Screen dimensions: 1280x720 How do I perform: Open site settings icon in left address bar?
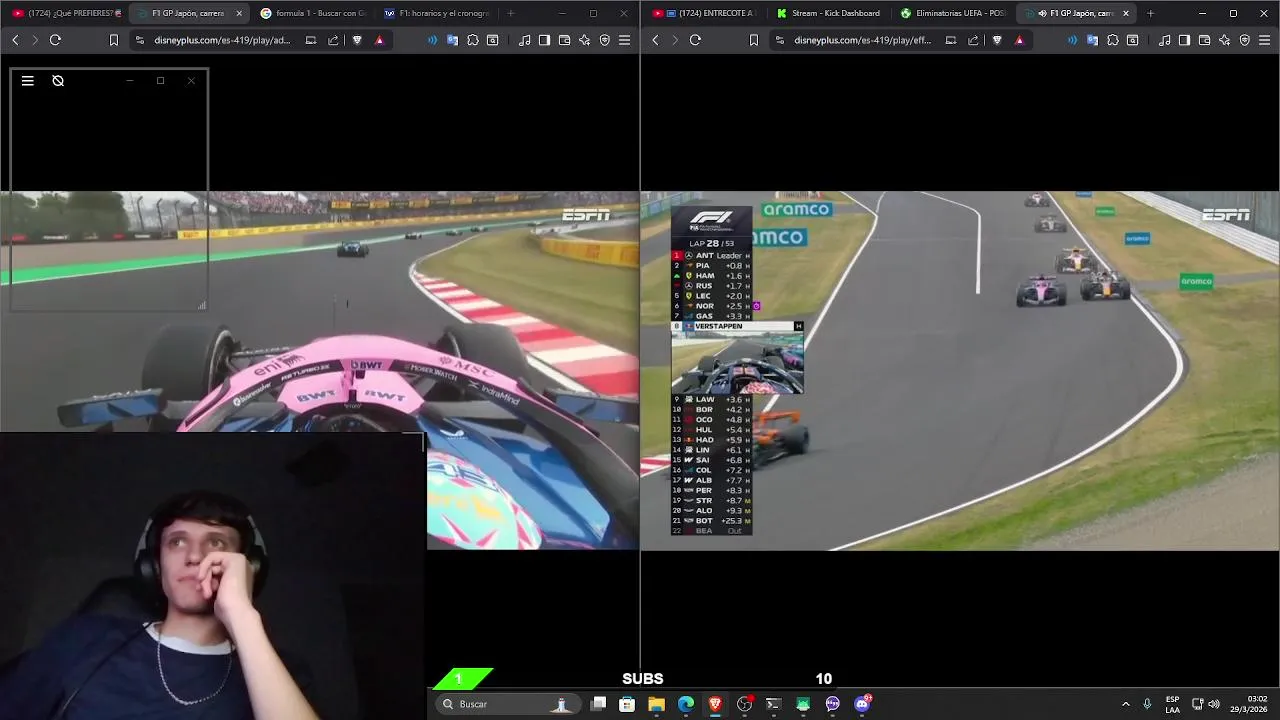tap(140, 40)
